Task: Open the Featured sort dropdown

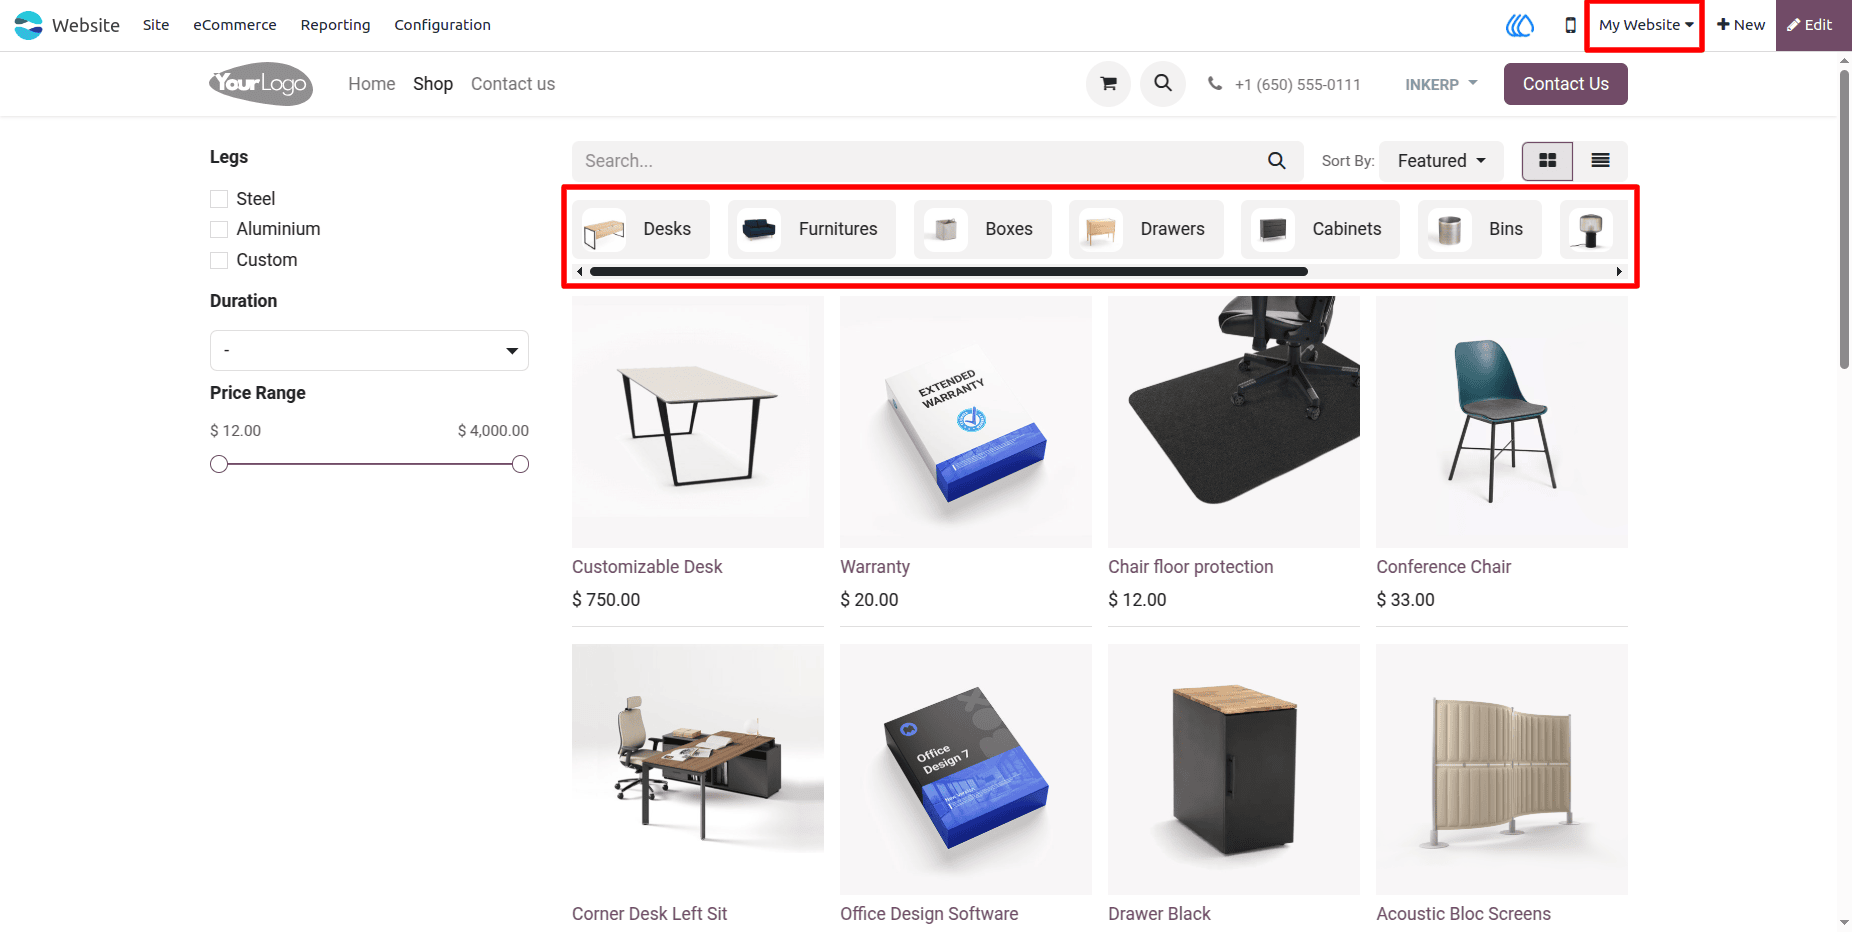Action: click(1441, 161)
